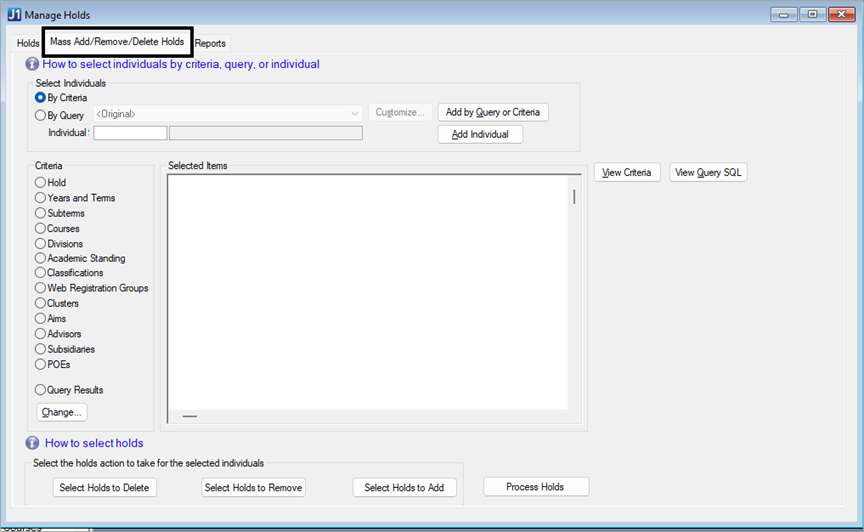Click the J1 application icon in title bar
The image size is (864, 532).
click(x=14, y=14)
